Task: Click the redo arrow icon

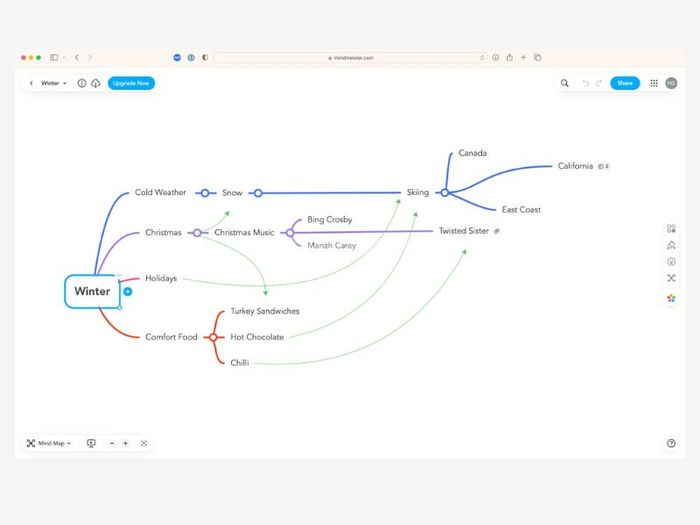Action: click(599, 83)
